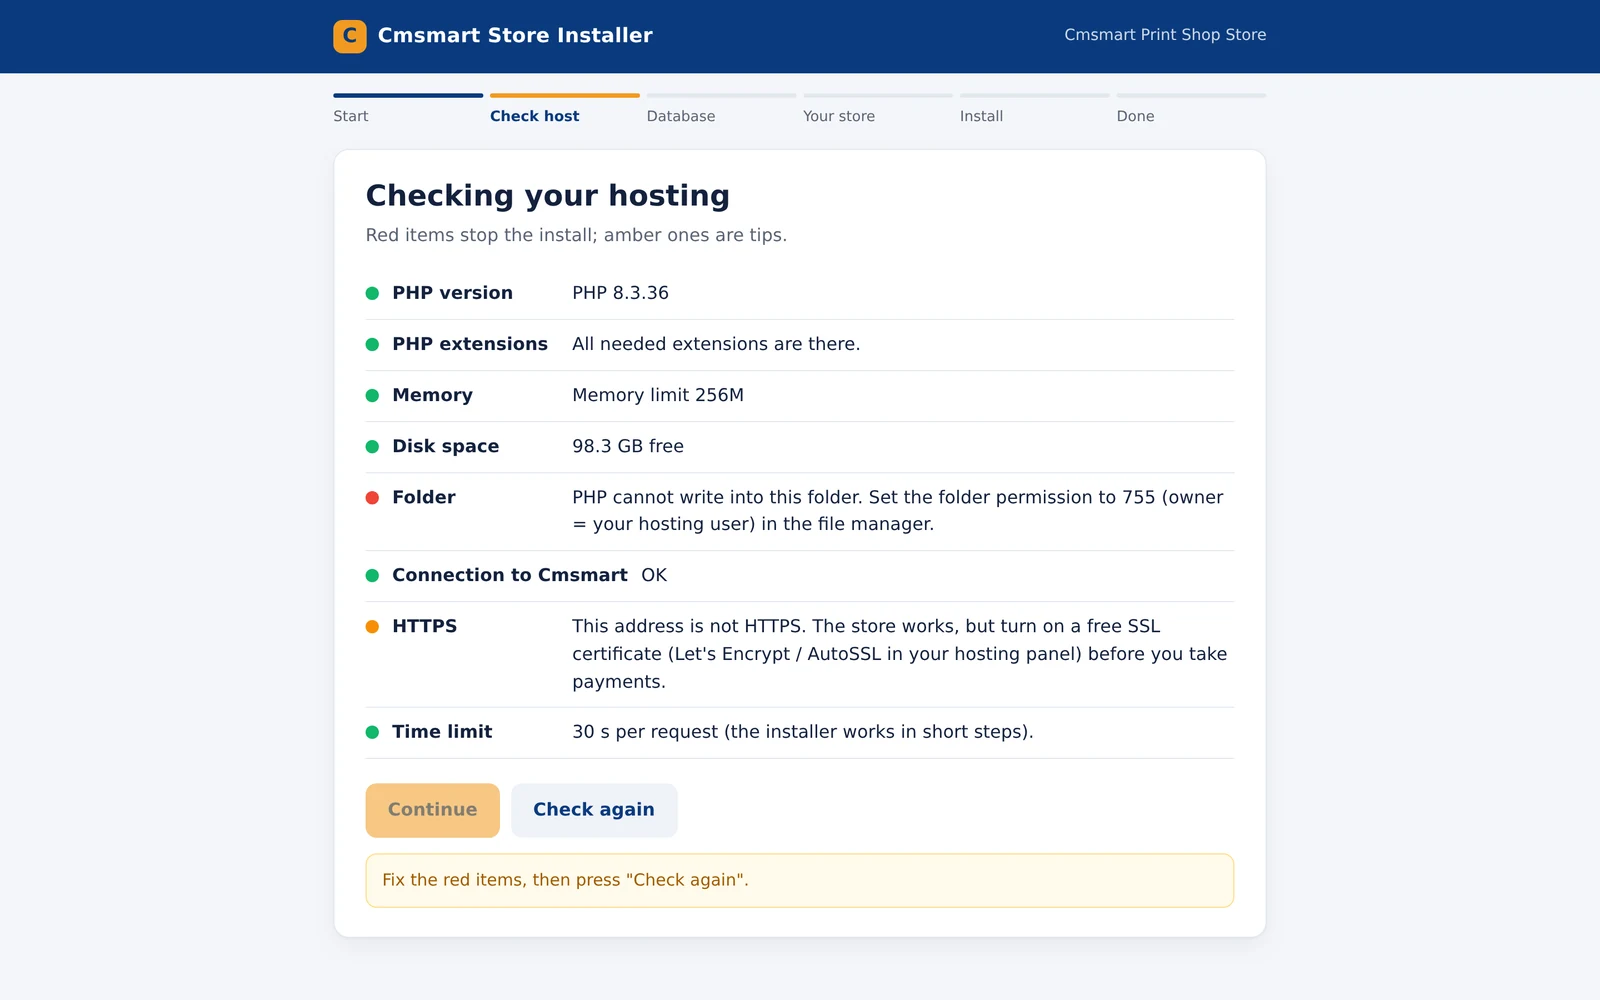Click the green status dot beside Time limit
Image resolution: width=1600 pixels, height=1000 pixels.
pyautogui.click(x=372, y=732)
